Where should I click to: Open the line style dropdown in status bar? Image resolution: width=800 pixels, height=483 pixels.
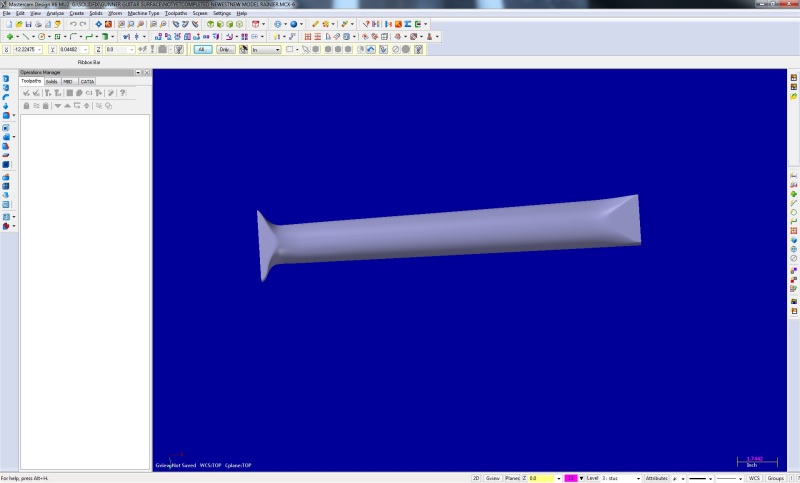(701, 478)
